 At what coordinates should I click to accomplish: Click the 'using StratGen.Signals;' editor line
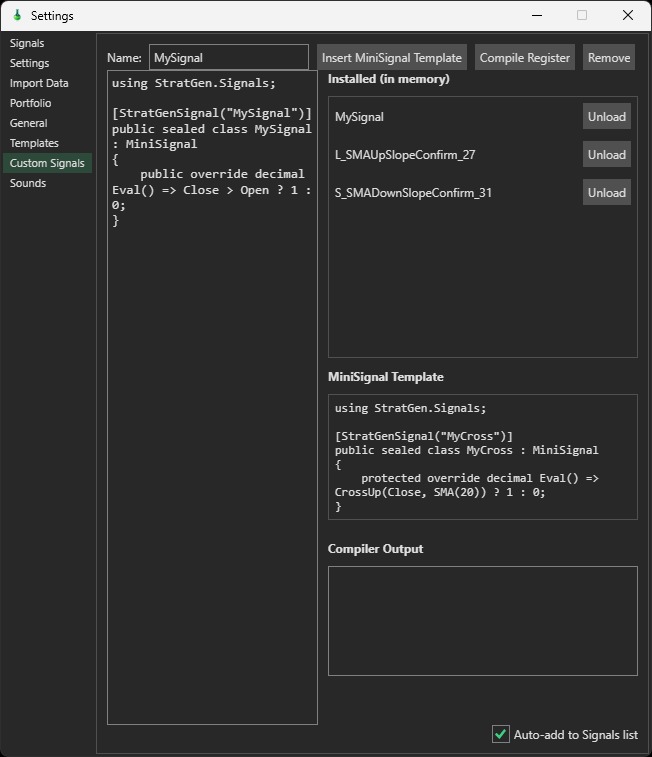point(194,83)
